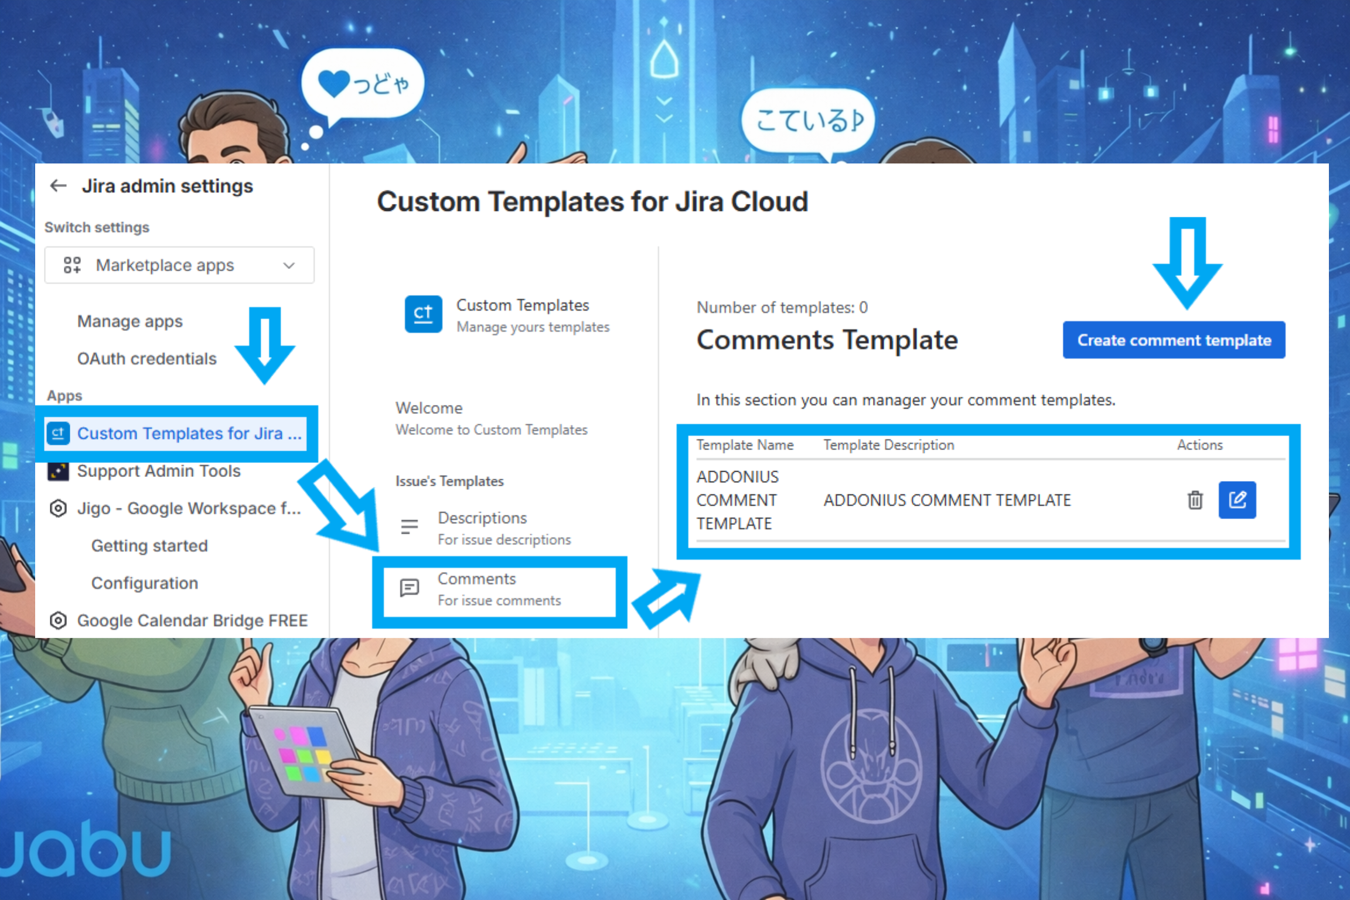Open Support Admin Tools app

(159, 471)
